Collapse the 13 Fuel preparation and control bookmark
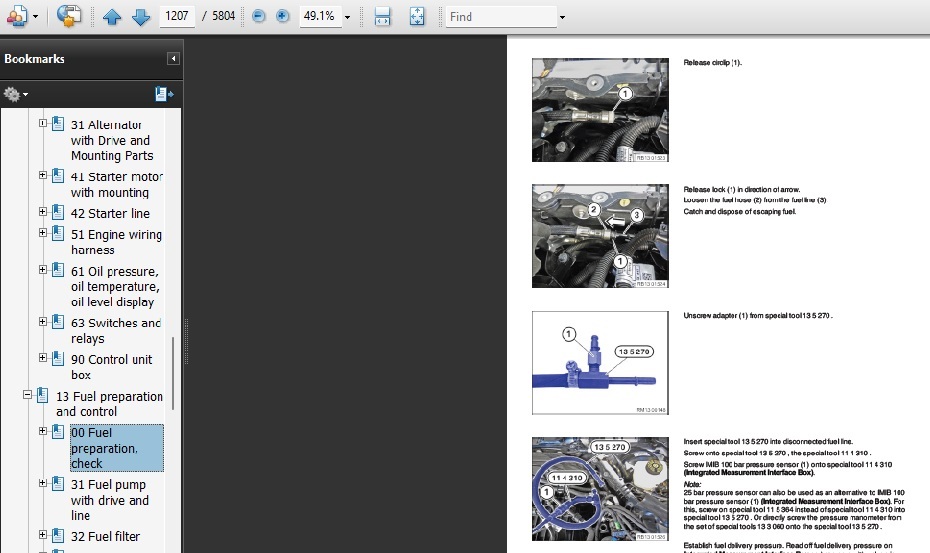 27,395
